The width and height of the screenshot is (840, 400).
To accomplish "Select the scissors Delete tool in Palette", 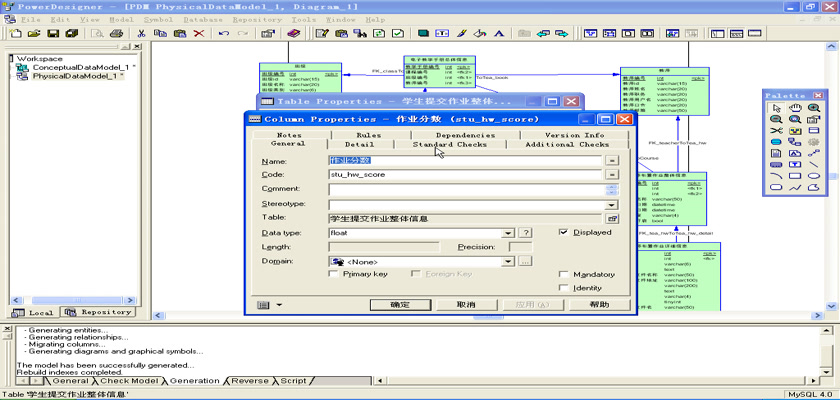I will click(x=776, y=131).
